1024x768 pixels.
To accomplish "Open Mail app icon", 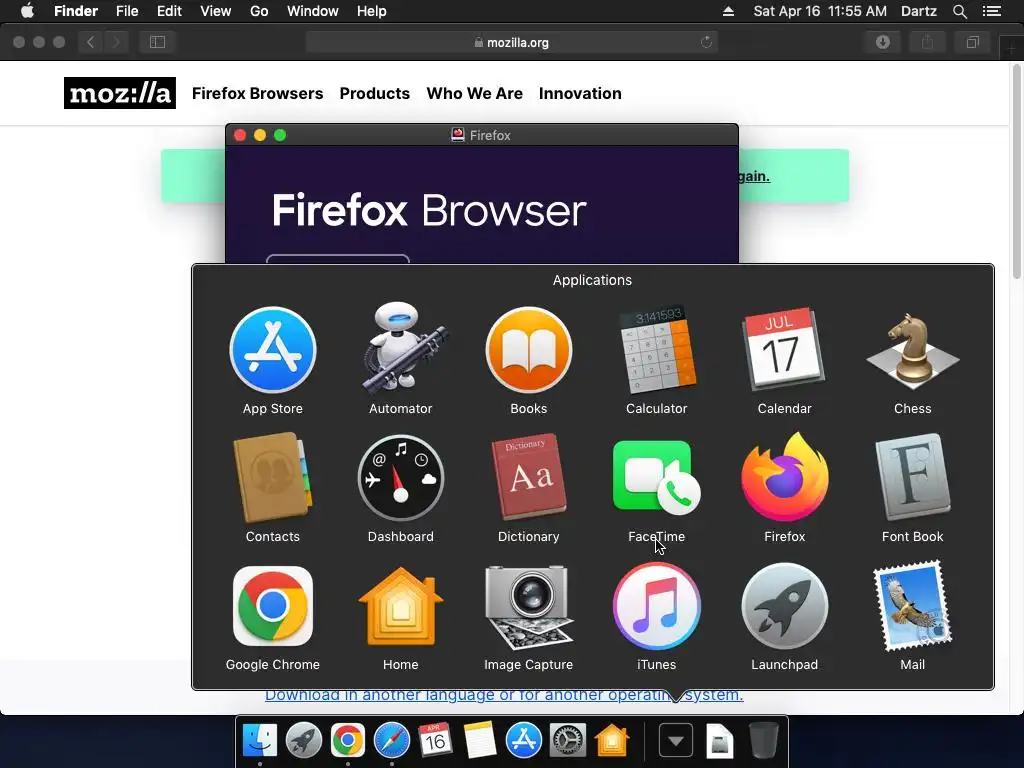I will (x=913, y=606).
